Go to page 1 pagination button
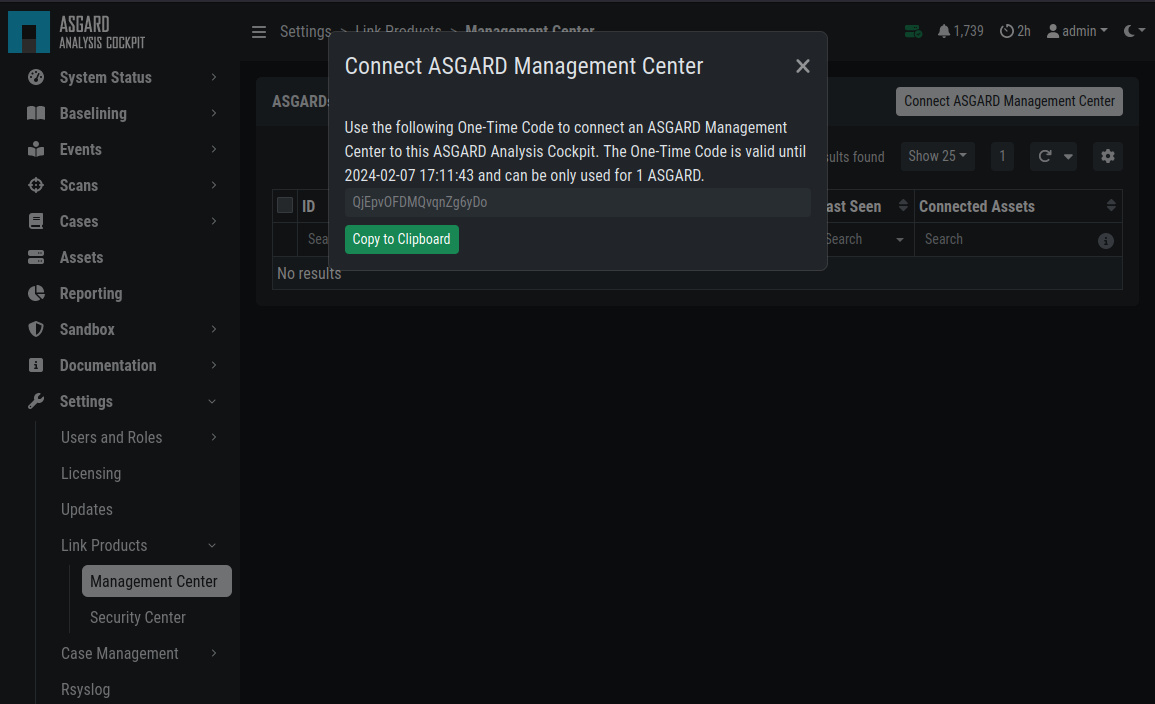This screenshot has height=704, width=1155. point(1002,156)
